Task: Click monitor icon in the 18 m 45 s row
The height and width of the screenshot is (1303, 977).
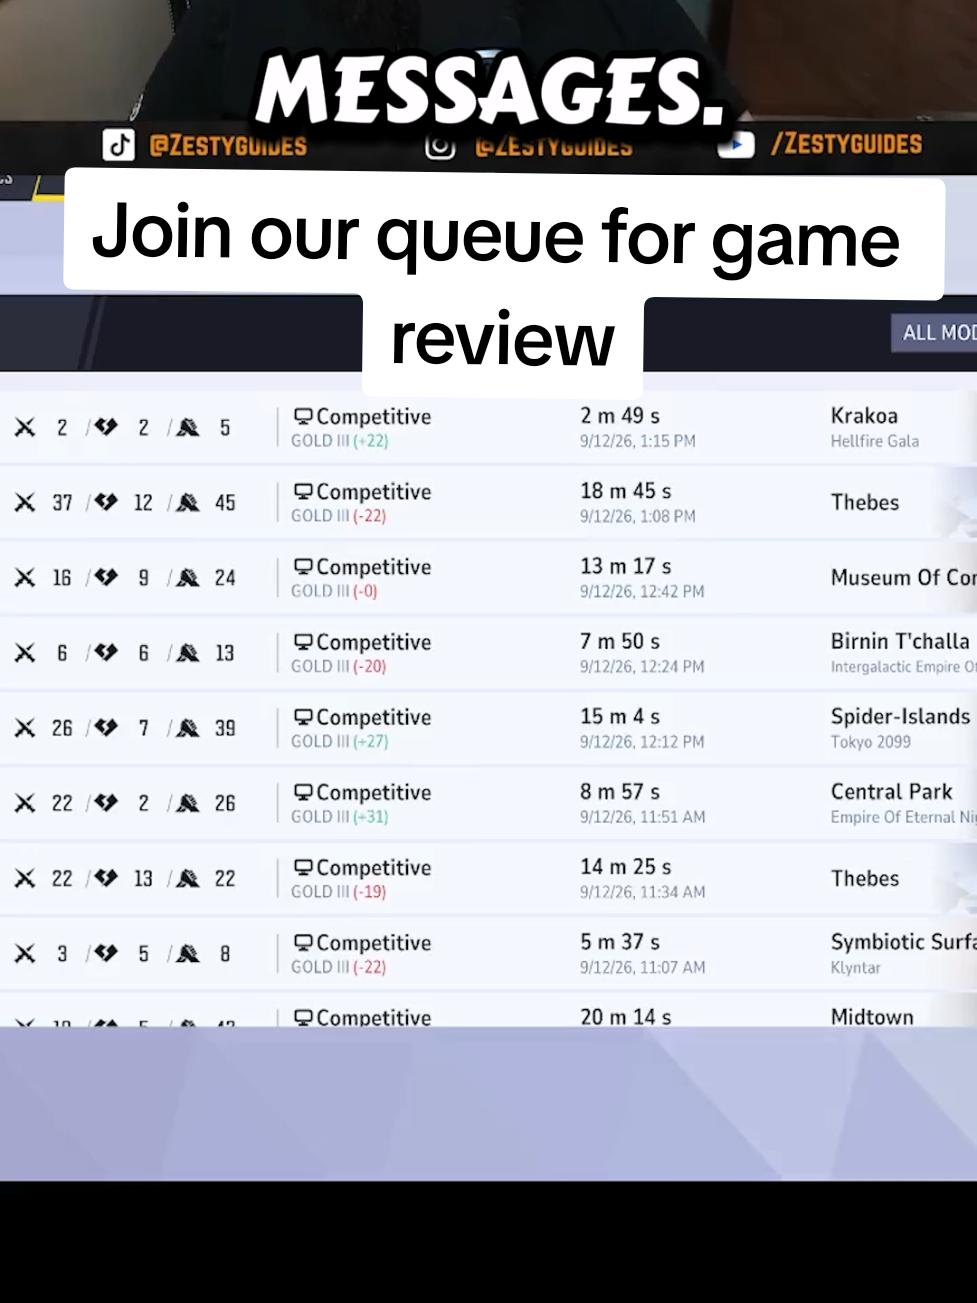Action: coord(303,491)
